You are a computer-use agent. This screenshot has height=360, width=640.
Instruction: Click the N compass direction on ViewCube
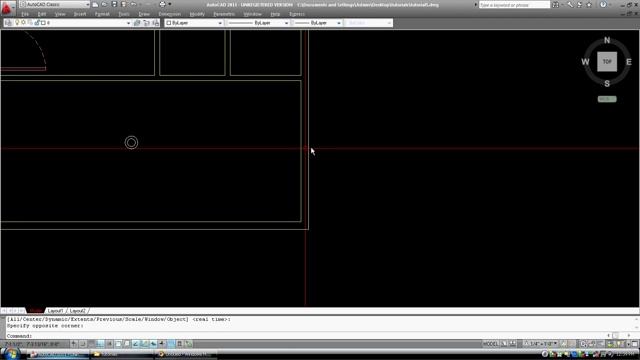(607, 40)
